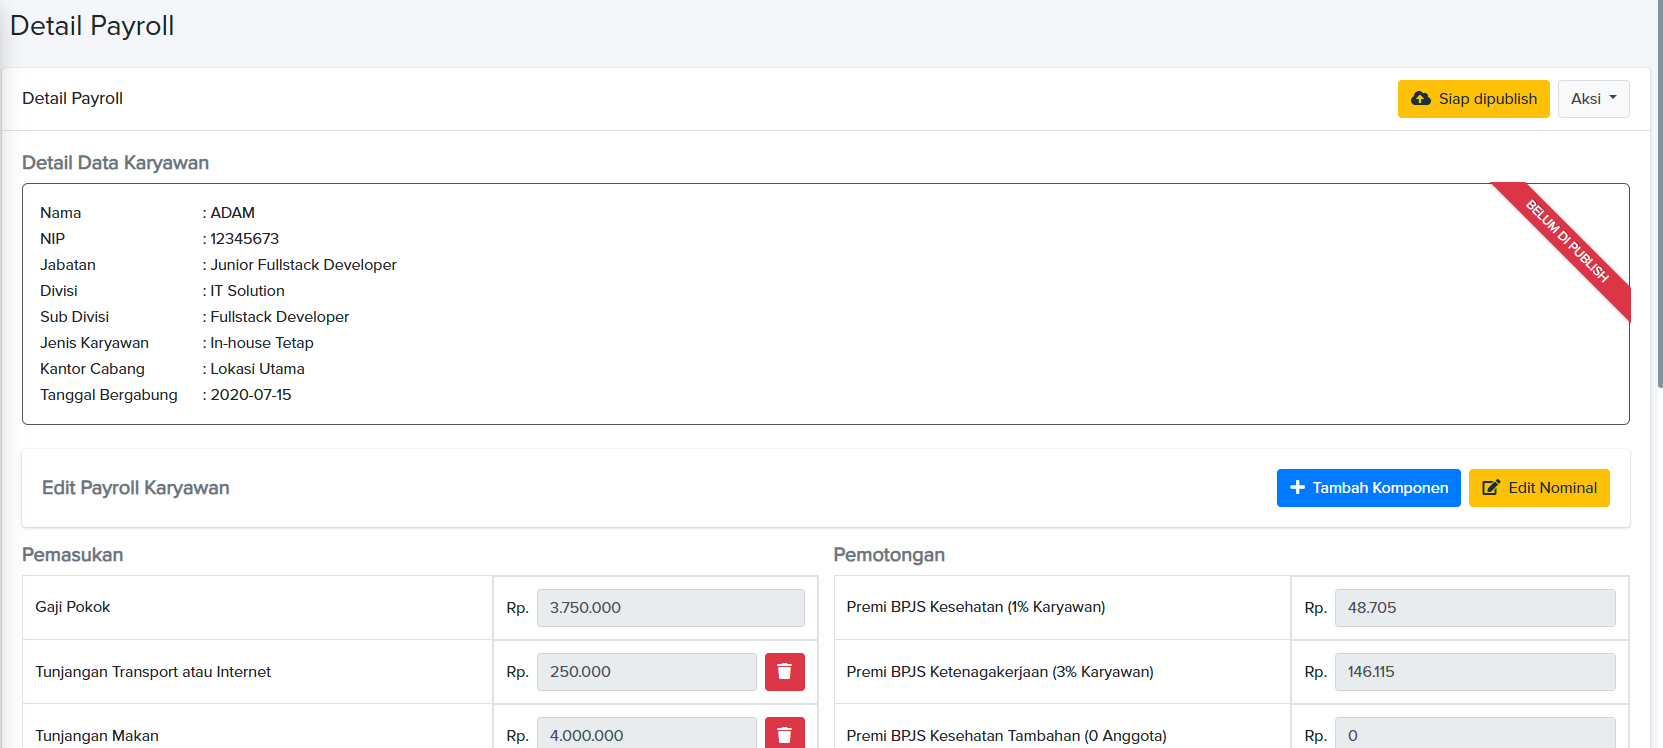Click the pencil edit icon on Edit Nominal
This screenshot has width=1663, height=748.
click(x=1490, y=488)
